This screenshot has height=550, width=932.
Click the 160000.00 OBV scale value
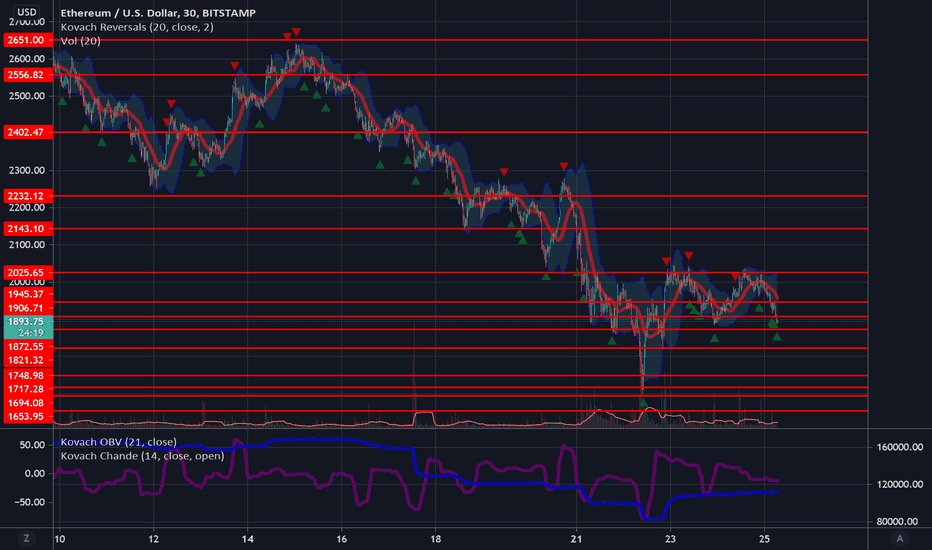coord(900,447)
